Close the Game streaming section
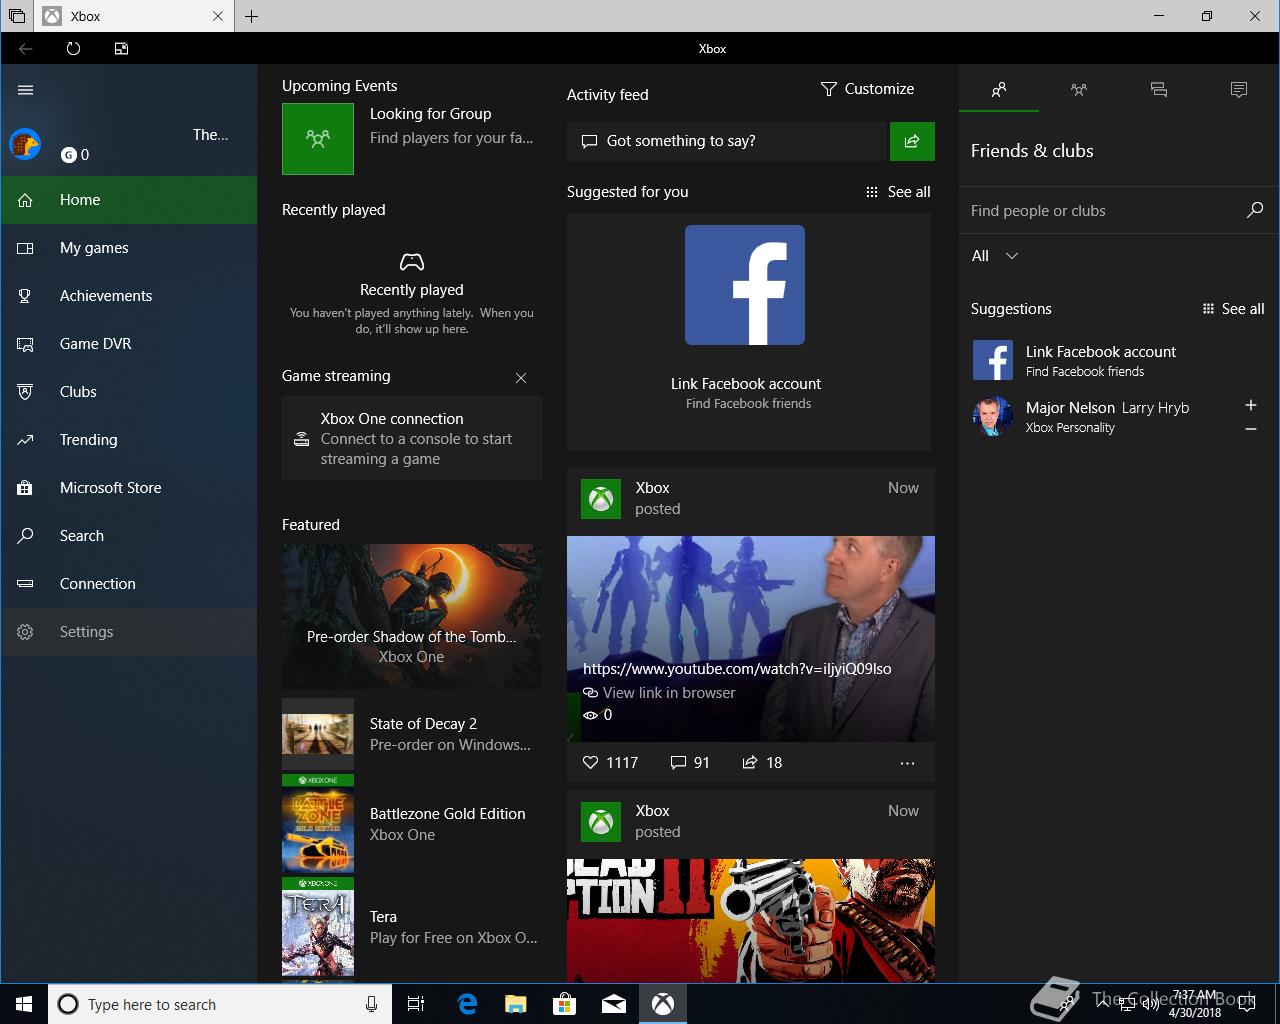1280x1024 pixels. [x=520, y=377]
